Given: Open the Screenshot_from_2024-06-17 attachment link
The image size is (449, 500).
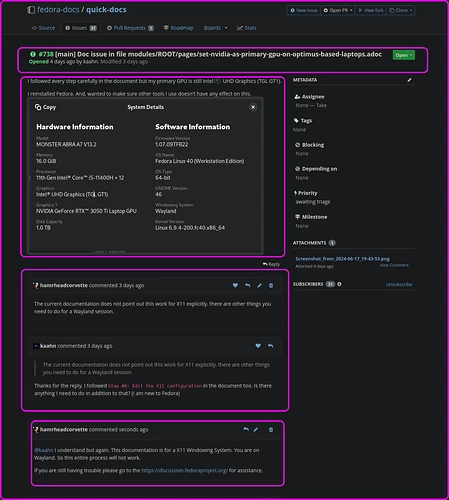Looking at the screenshot, I should tap(342, 259).
